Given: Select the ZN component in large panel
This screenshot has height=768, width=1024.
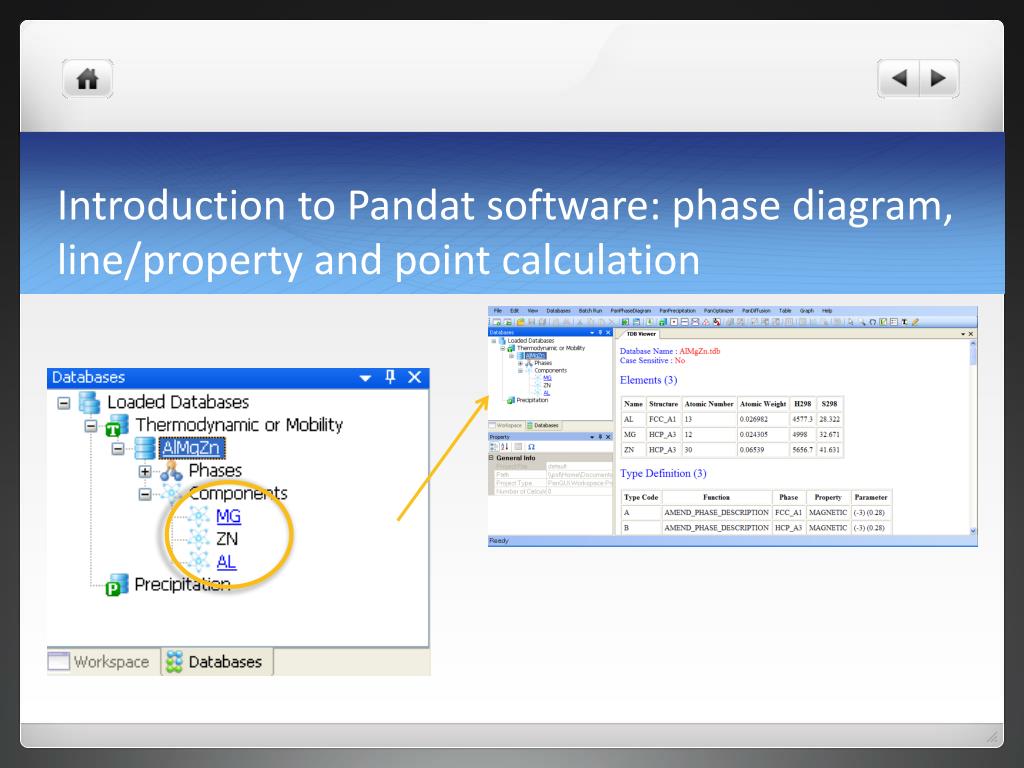Looking at the screenshot, I should (x=227, y=539).
